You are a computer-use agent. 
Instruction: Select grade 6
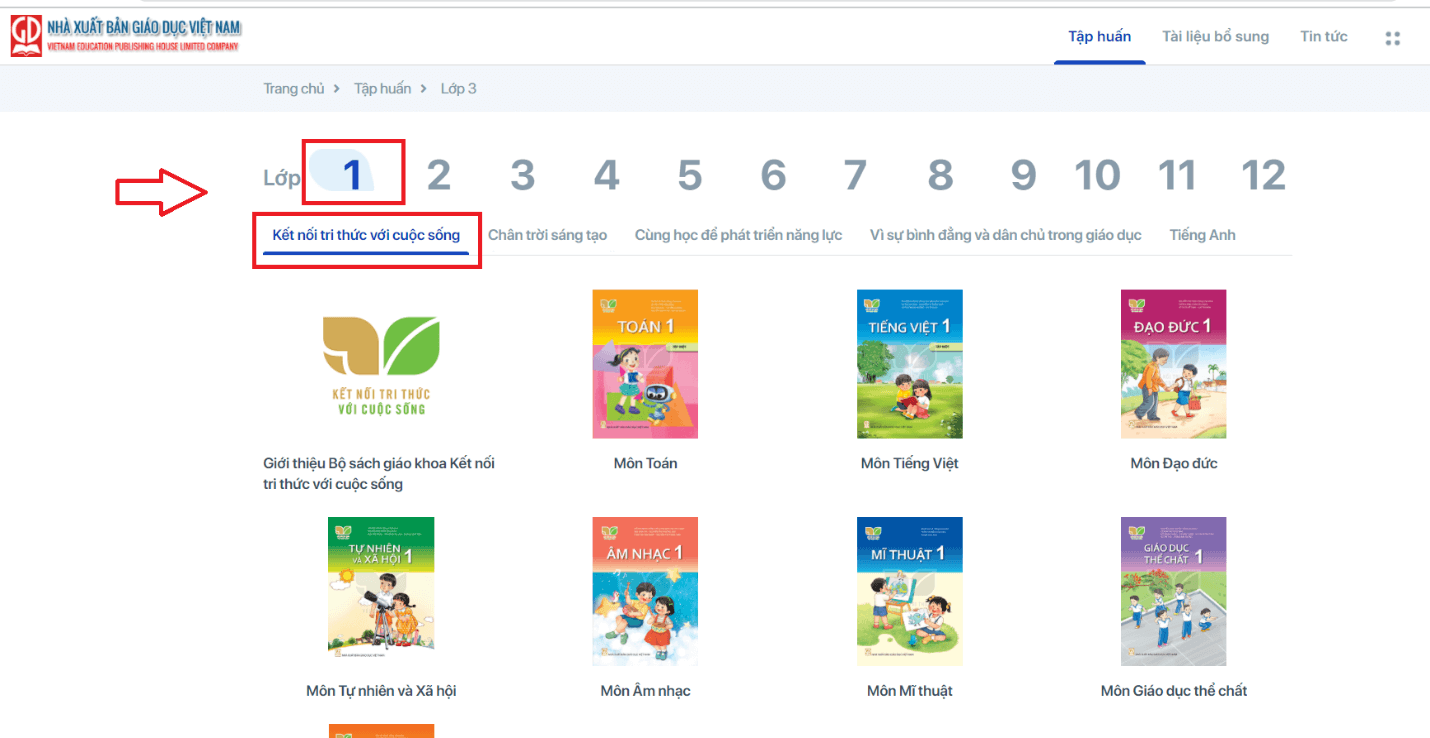coord(773,176)
